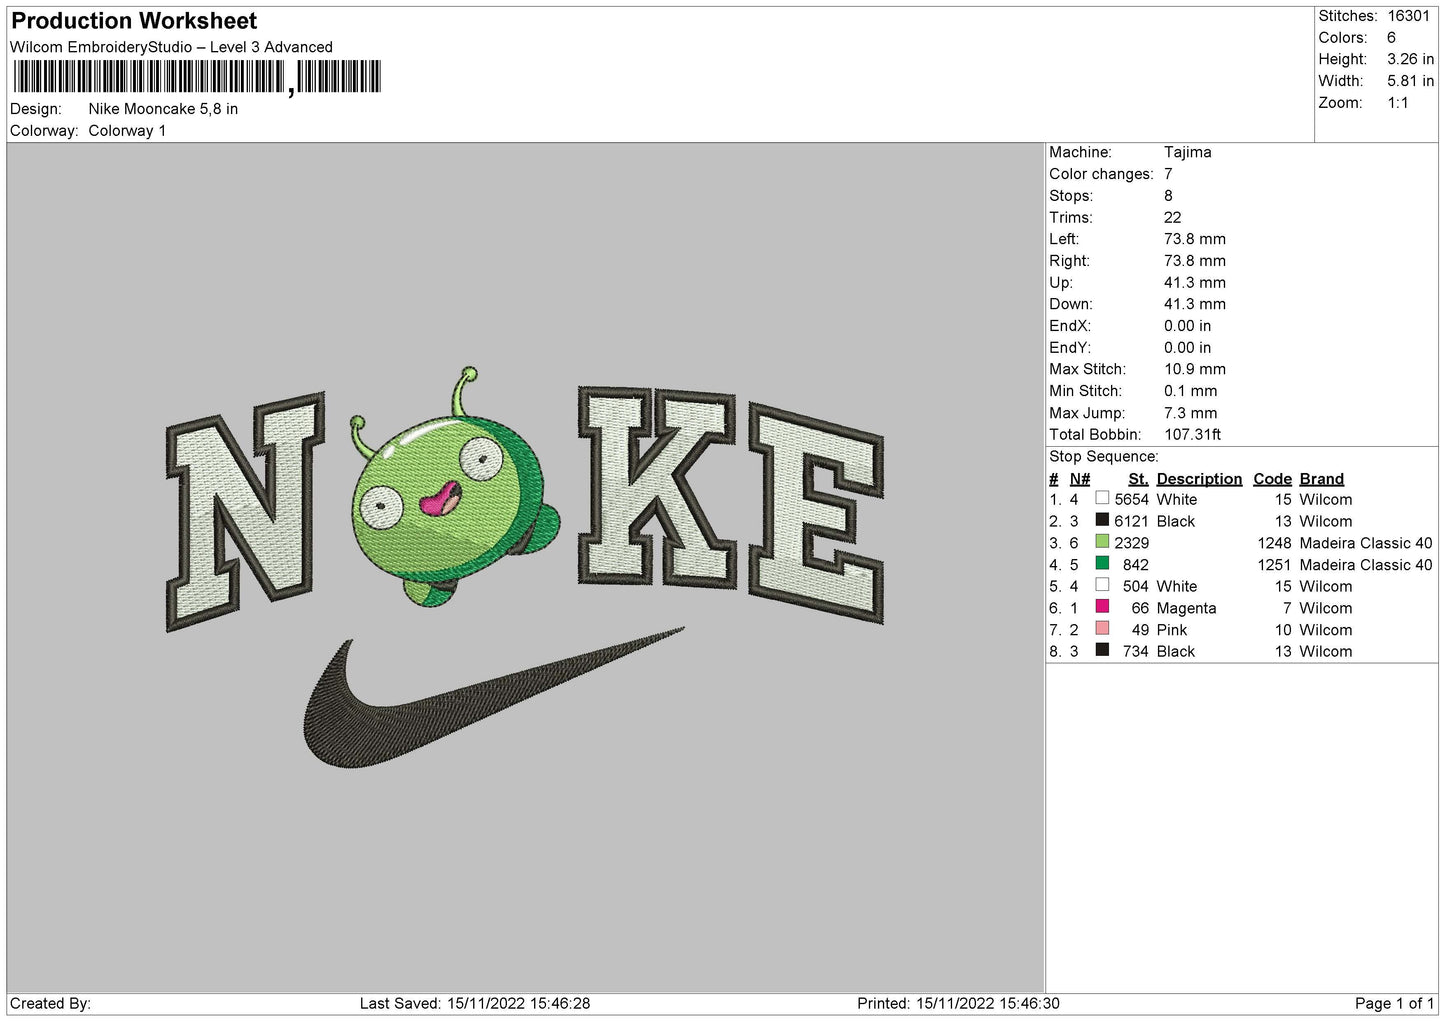This screenshot has width=1445, height=1021.
Task: Click the stitch count '6121' in row 2
Action: (x=1132, y=521)
